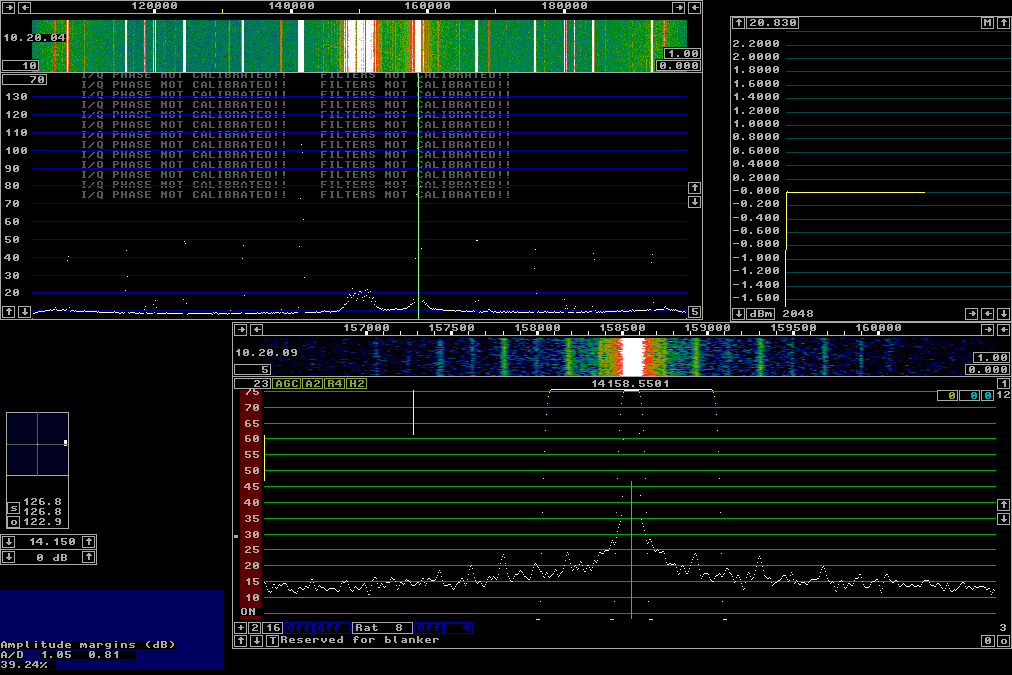Viewport: 1012px width, 675px height.
Task: Decrease 0 dB gain with down arrow
Action: pyautogui.click(x=8, y=557)
